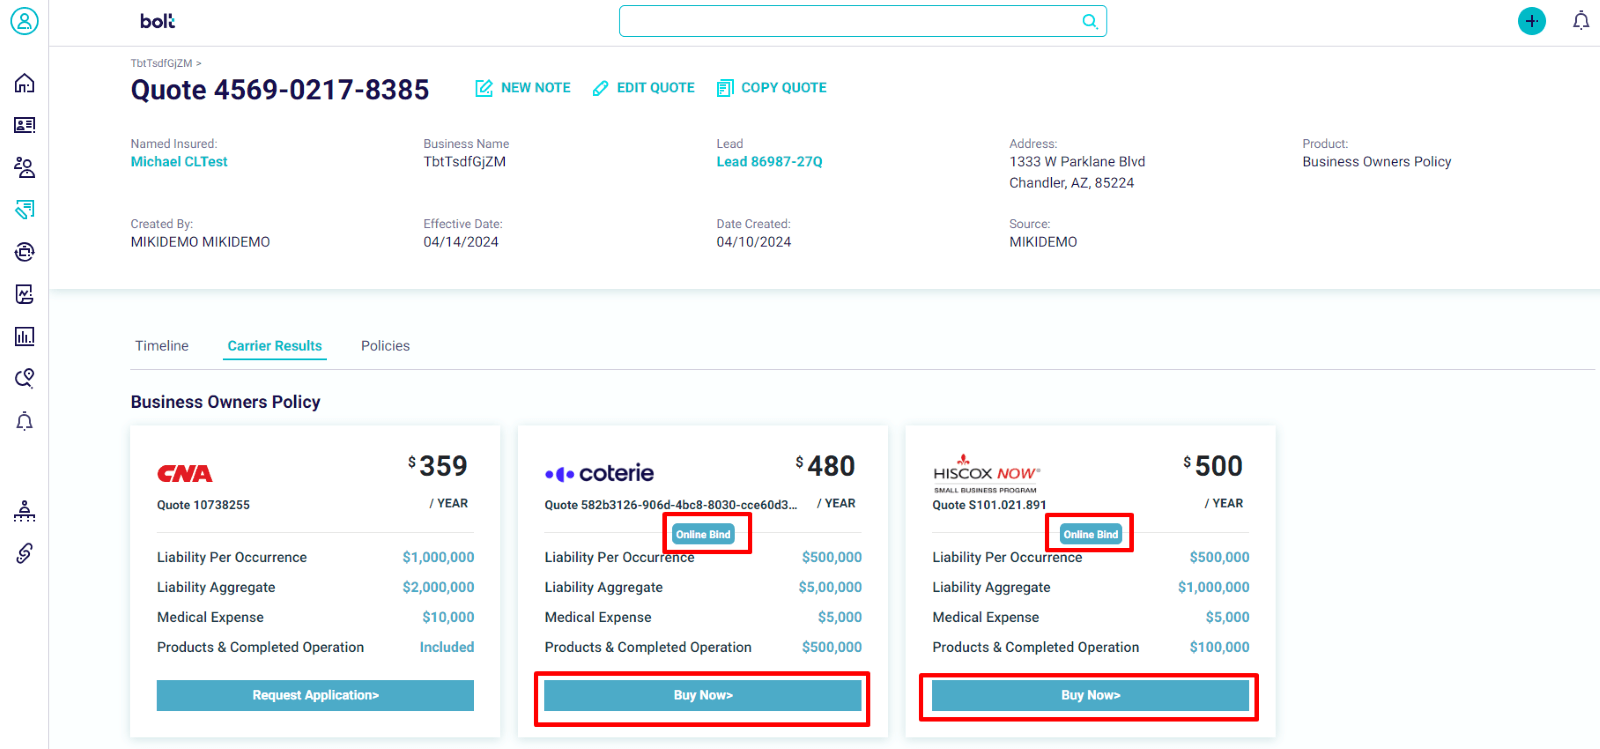Viewport: 1600px width, 749px height.
Task: Click the link chain sidebar icon
Action: click(x=24, y=553)
